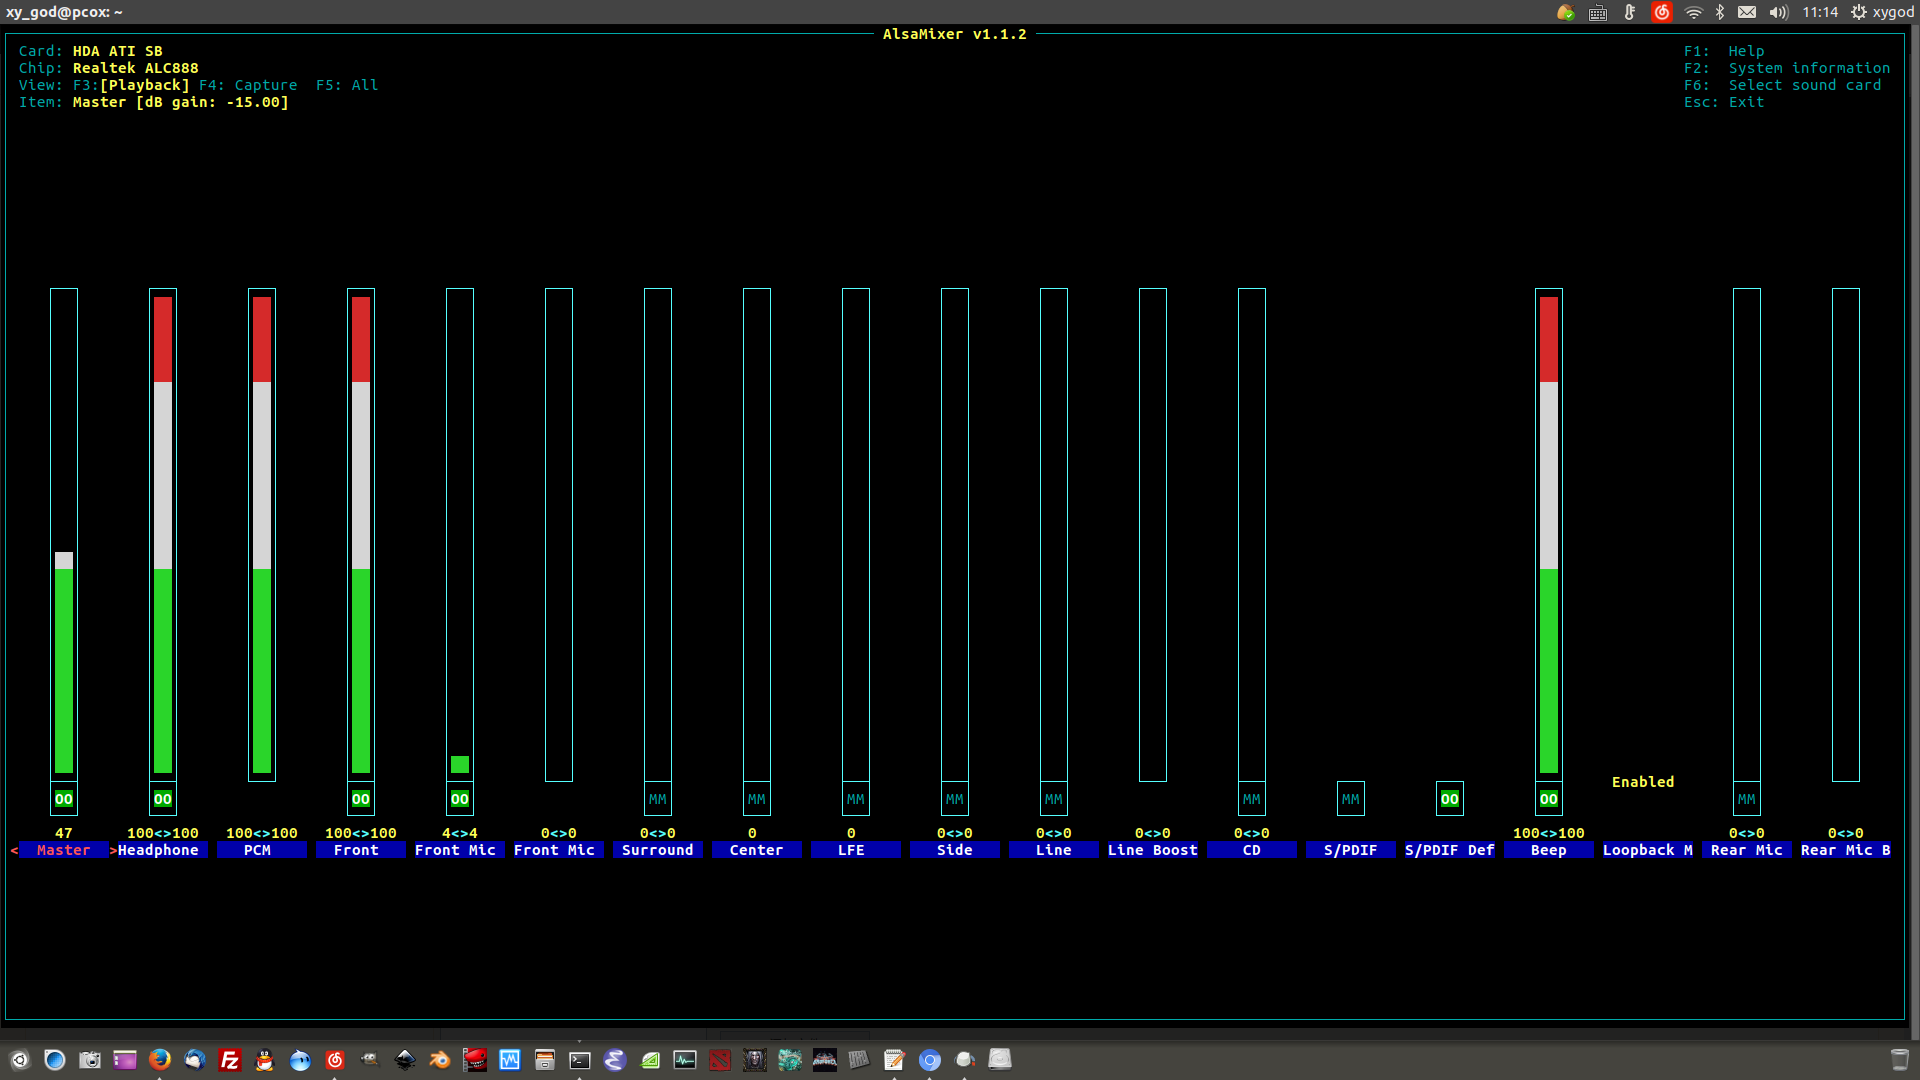The height and width of the screenshot is (1080, 1920).
Task: Toggle mute indicator under Front channel
Action: tap(361, 799)
